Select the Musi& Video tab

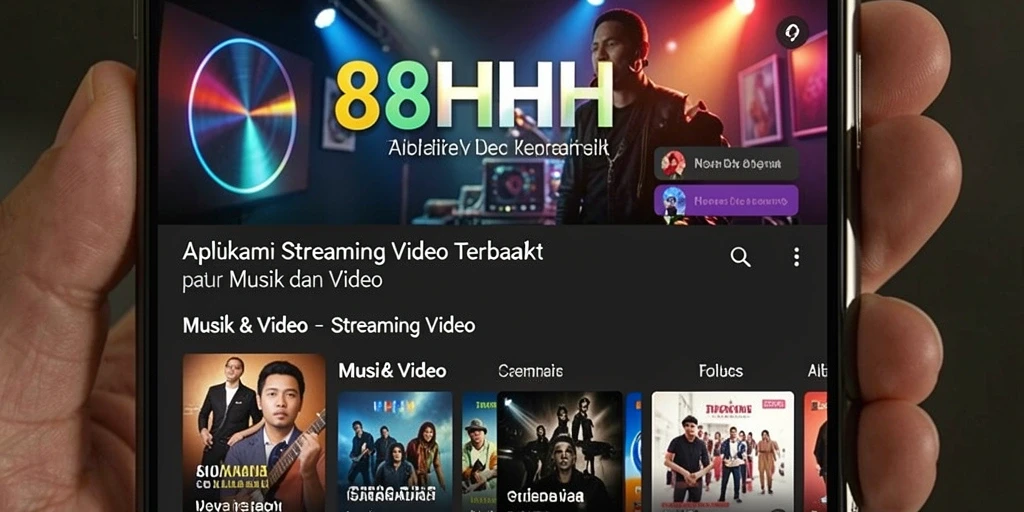pos(392,371)
